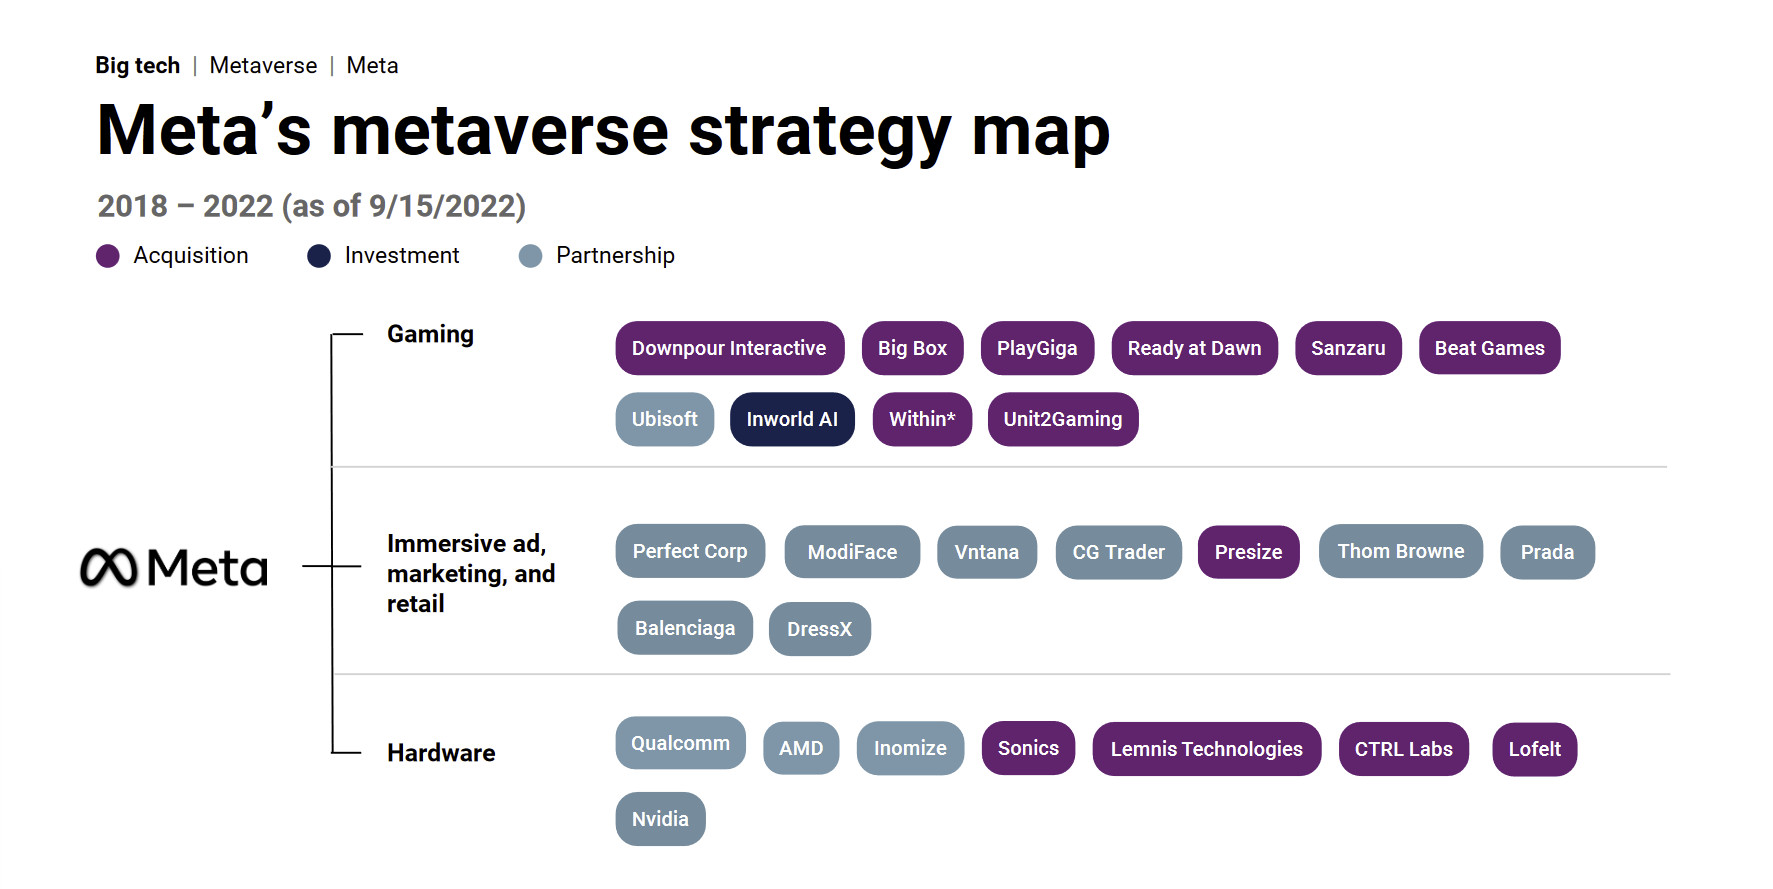Click the Thom Browne pill

pos(1400,551)
